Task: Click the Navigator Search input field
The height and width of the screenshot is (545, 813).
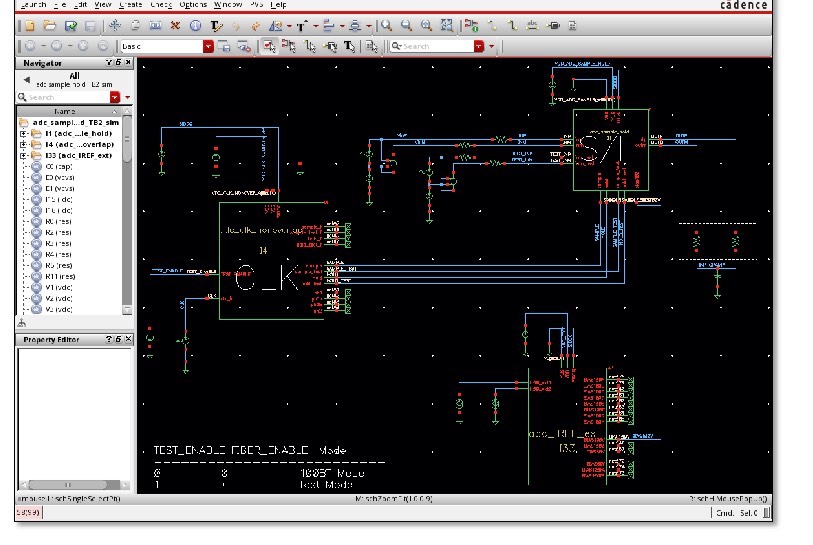Action: click(63, 97)
